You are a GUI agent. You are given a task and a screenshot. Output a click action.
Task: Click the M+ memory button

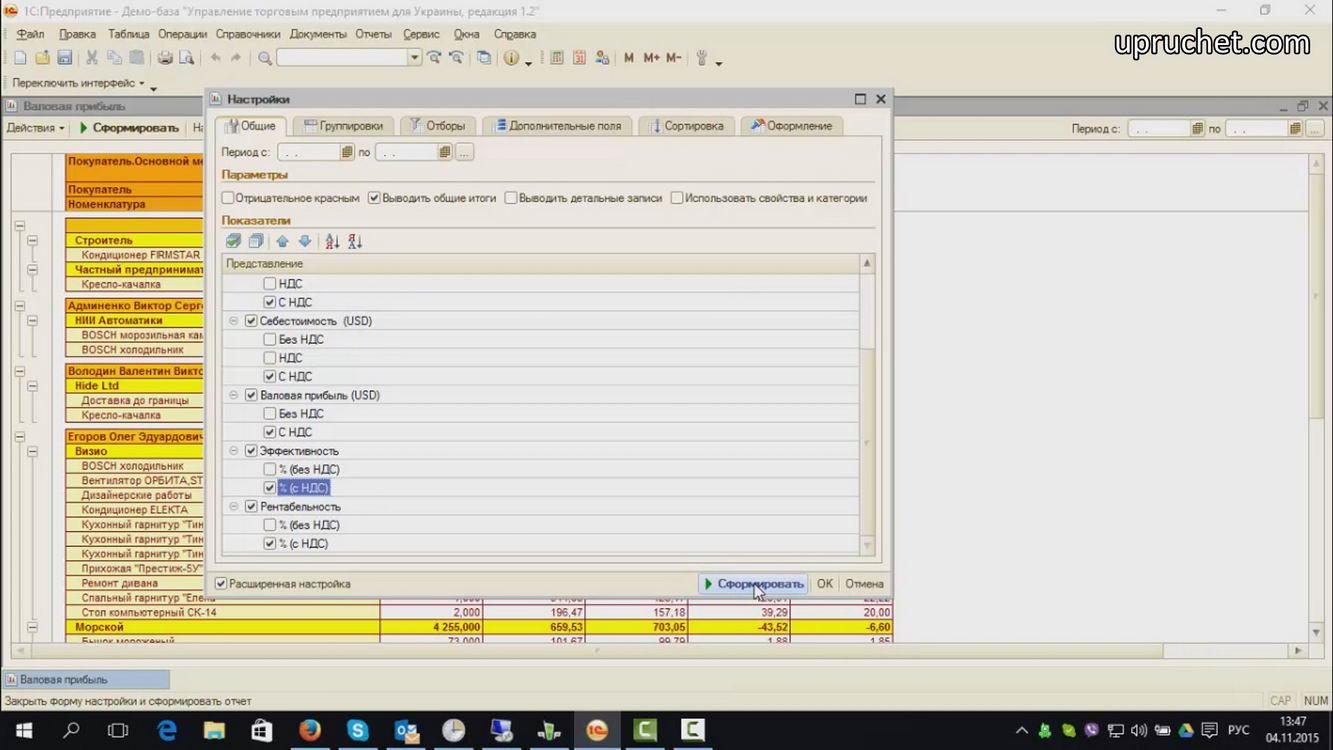point(651,58)
